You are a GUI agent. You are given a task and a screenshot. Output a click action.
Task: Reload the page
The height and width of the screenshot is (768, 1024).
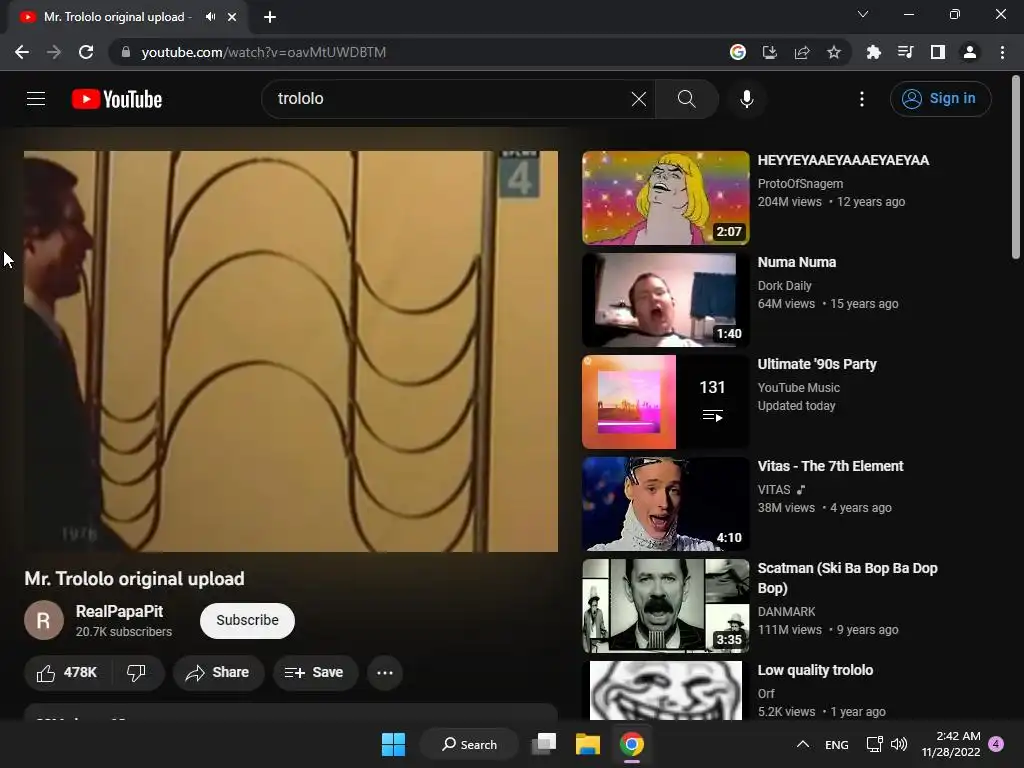(x=86, y=52)
